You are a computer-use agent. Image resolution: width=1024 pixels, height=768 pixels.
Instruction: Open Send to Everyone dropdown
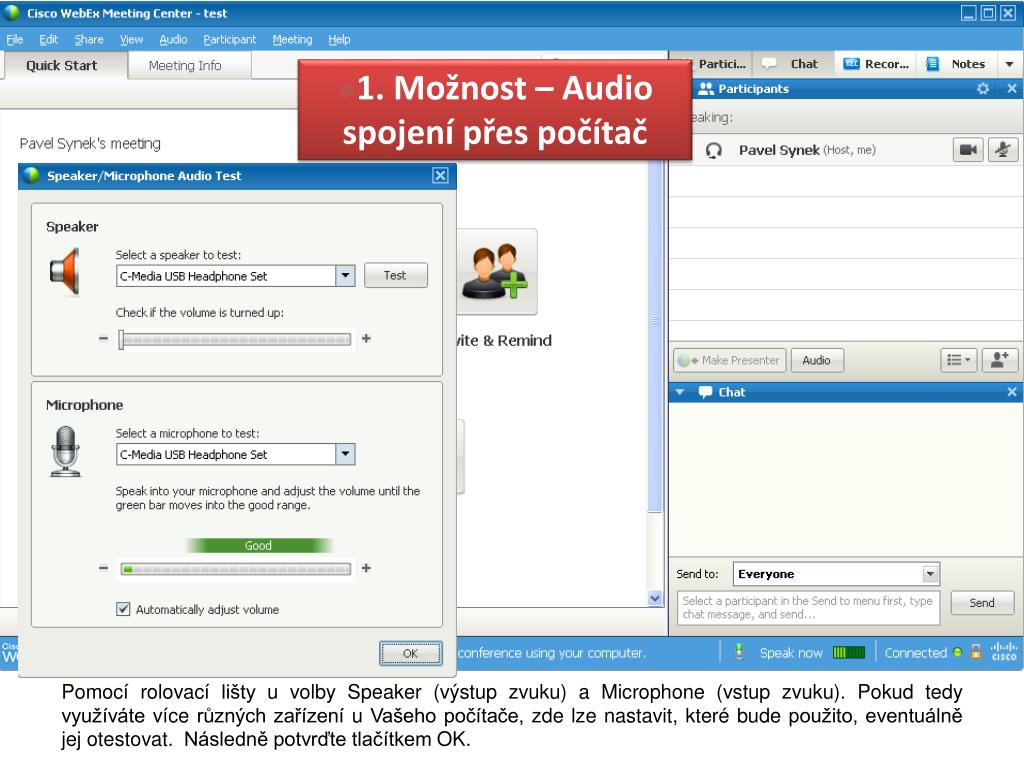(x=930, y=574)
